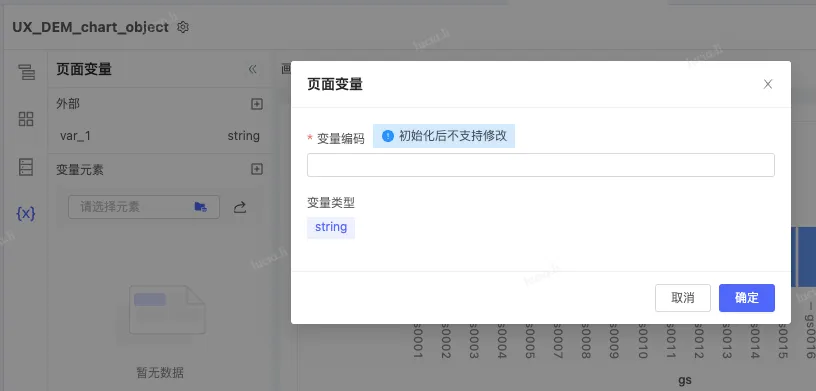Select the var_1 variable row

(x=160, y=136)
